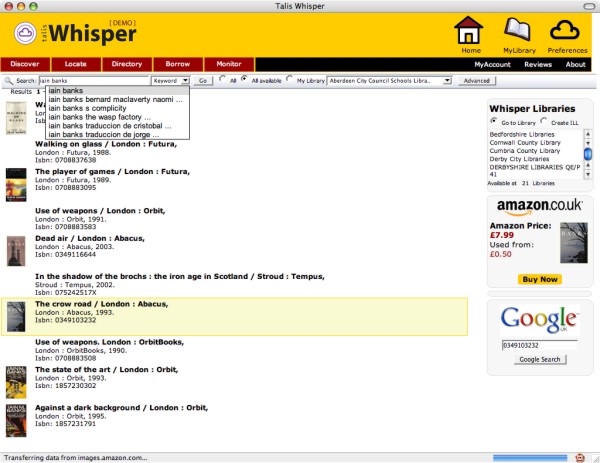The image size is (600, 463).
Task: Select Derby City Libraries in list
Action: point(519,159)
